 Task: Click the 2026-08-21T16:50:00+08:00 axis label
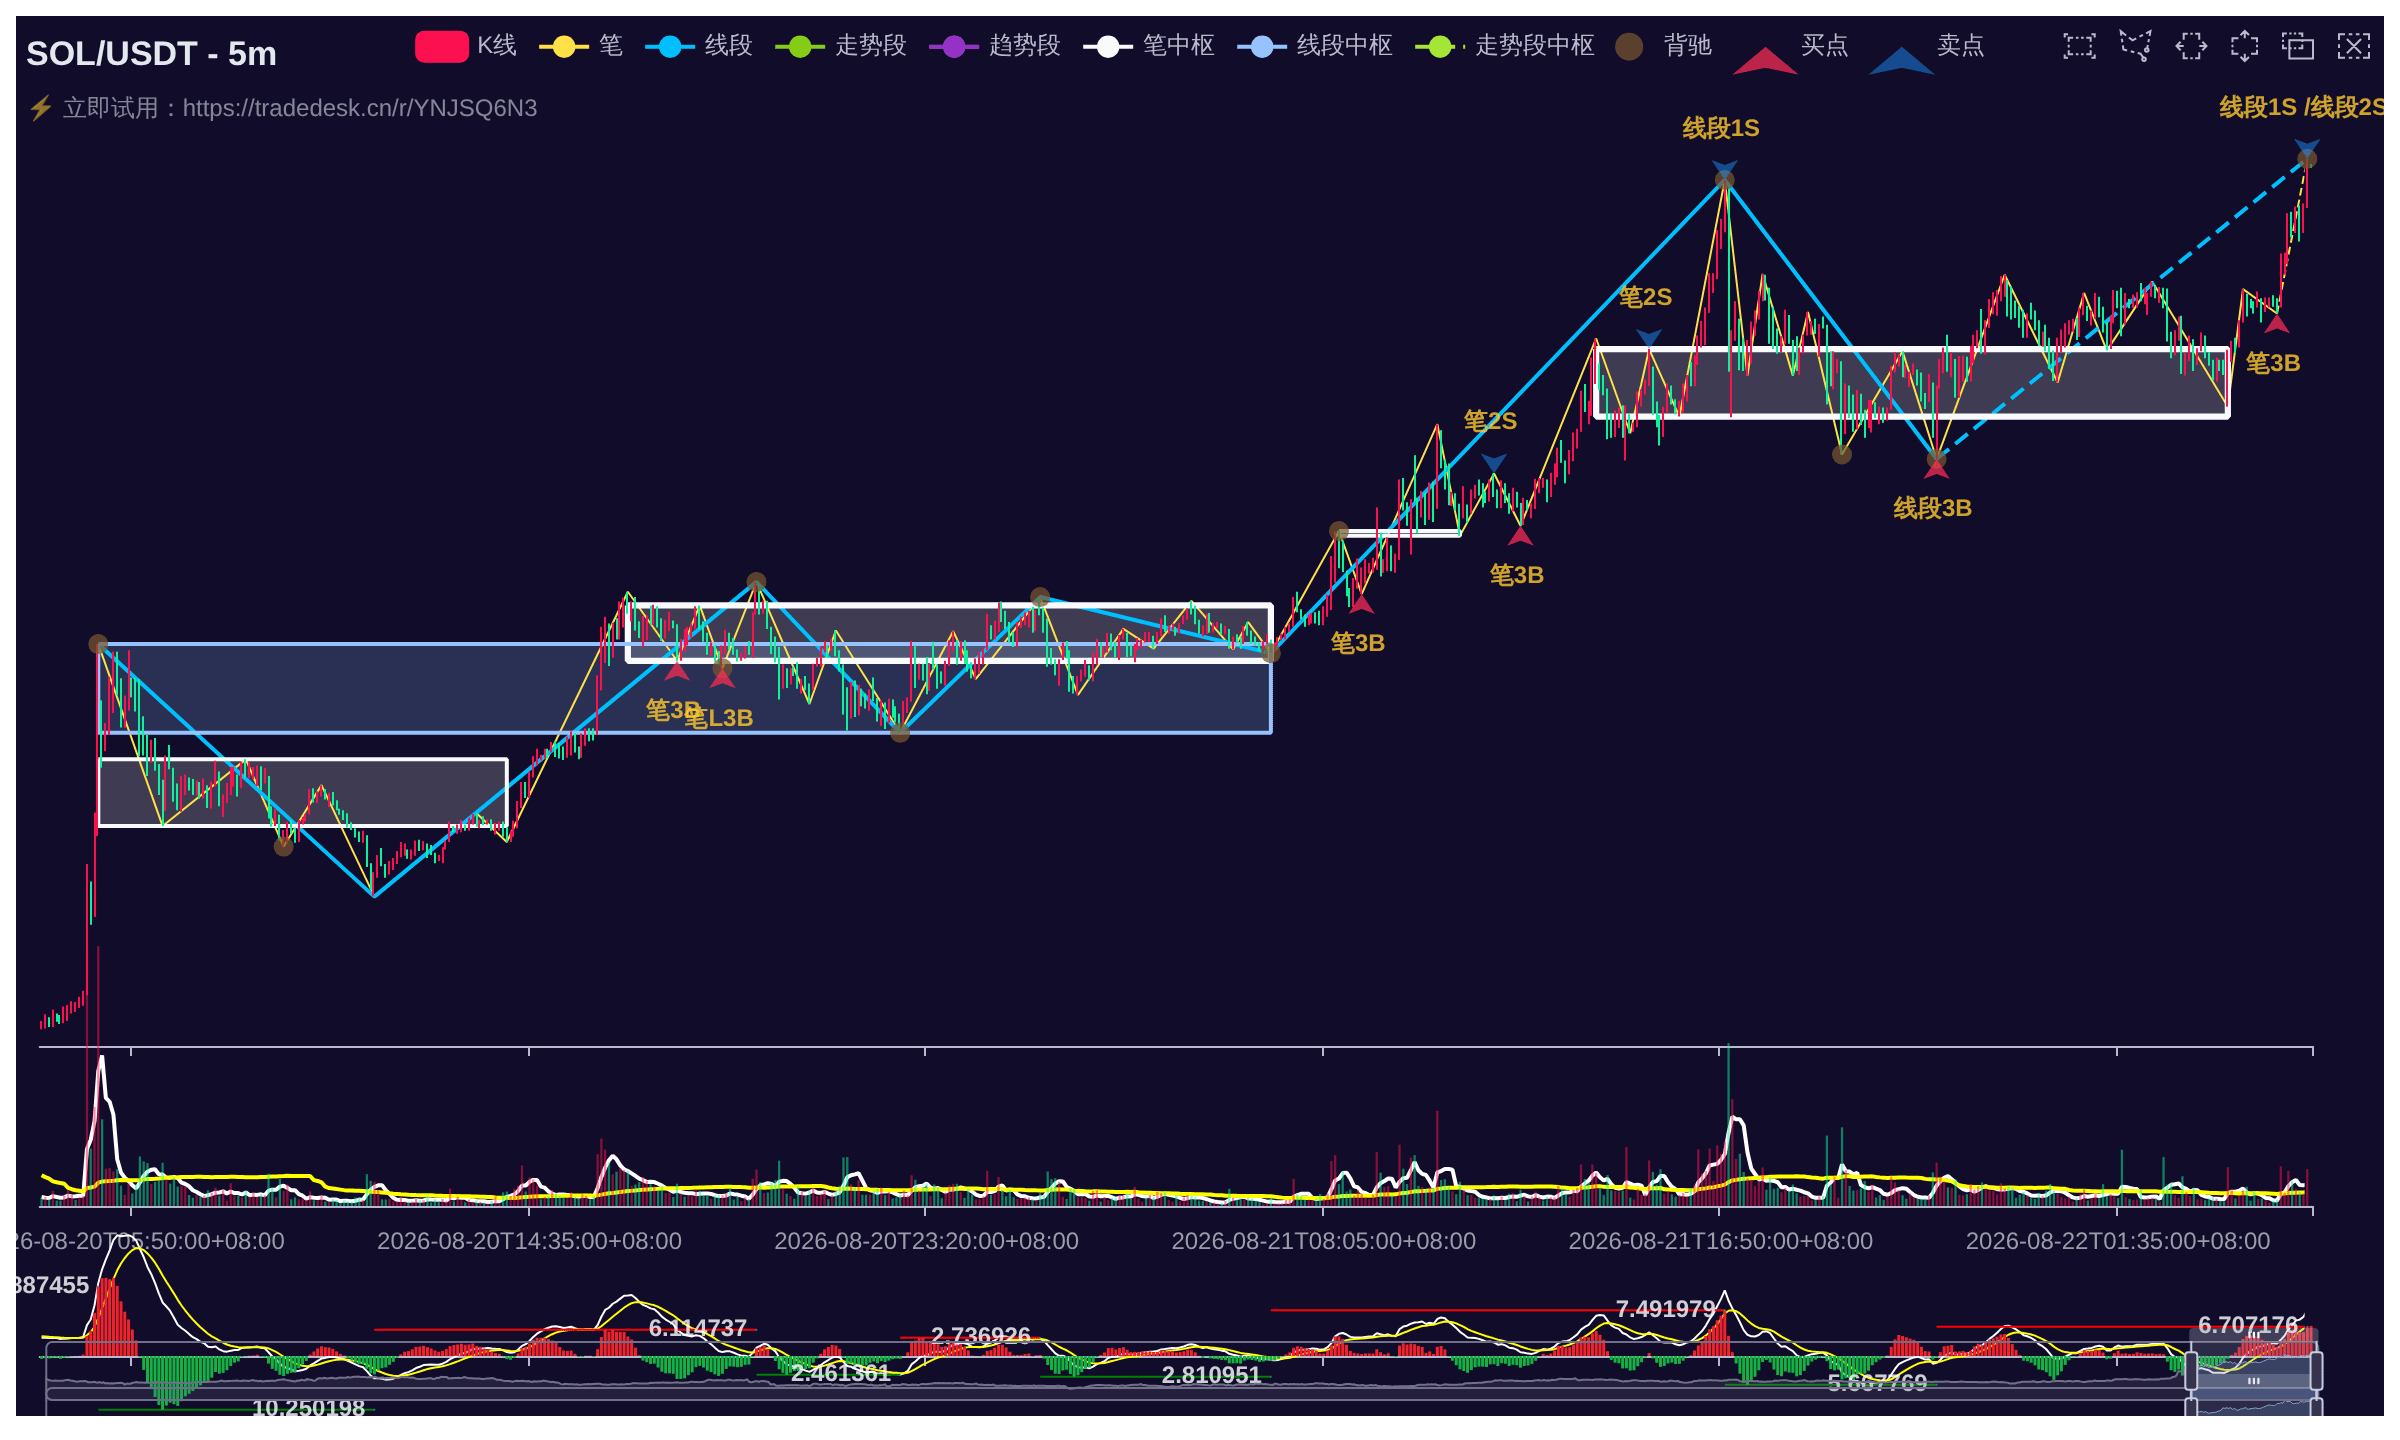[x=1720, y=1241]
